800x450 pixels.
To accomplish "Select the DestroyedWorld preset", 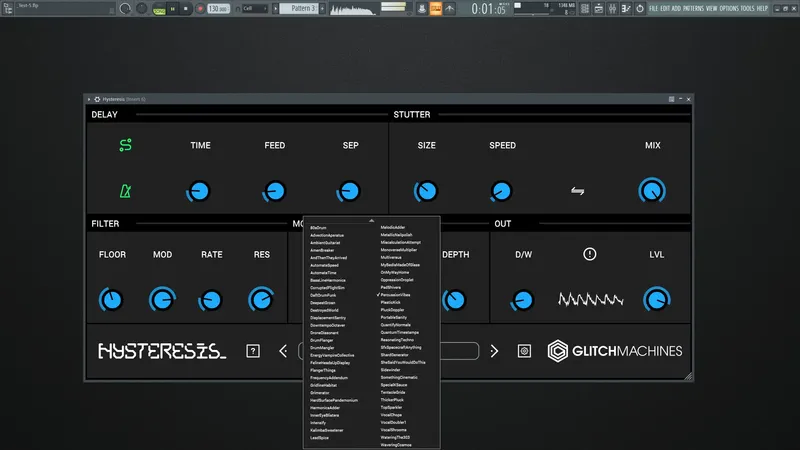I will [324, 310].
